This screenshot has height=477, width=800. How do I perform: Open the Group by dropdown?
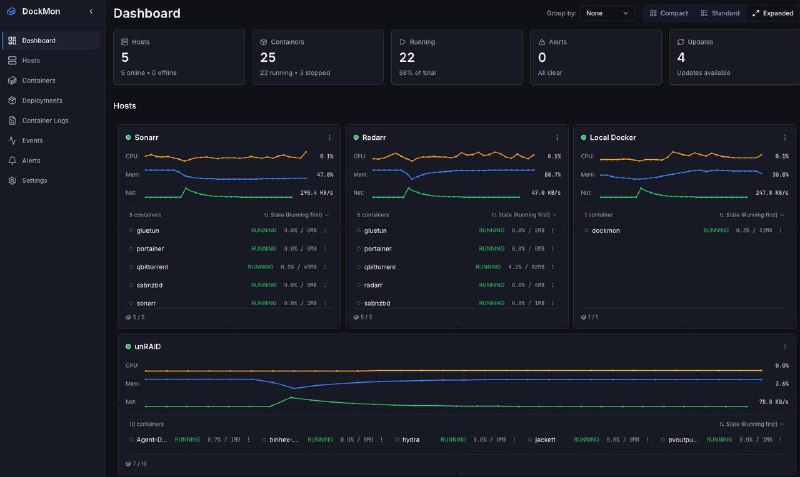607,13
